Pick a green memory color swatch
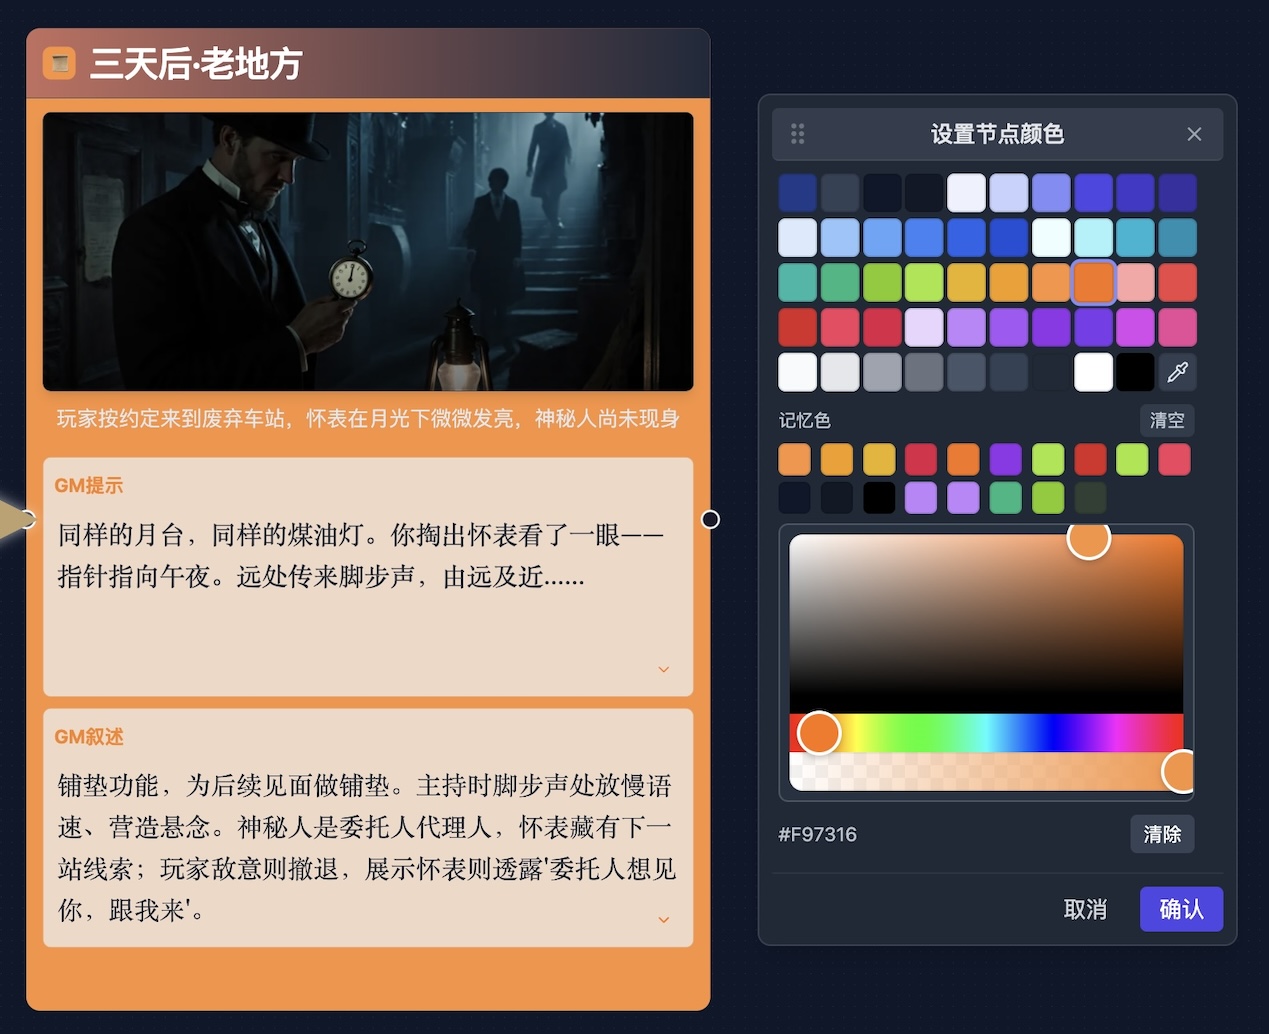The height and width of the screenshot is (1034, 1269). [1047, 459]
